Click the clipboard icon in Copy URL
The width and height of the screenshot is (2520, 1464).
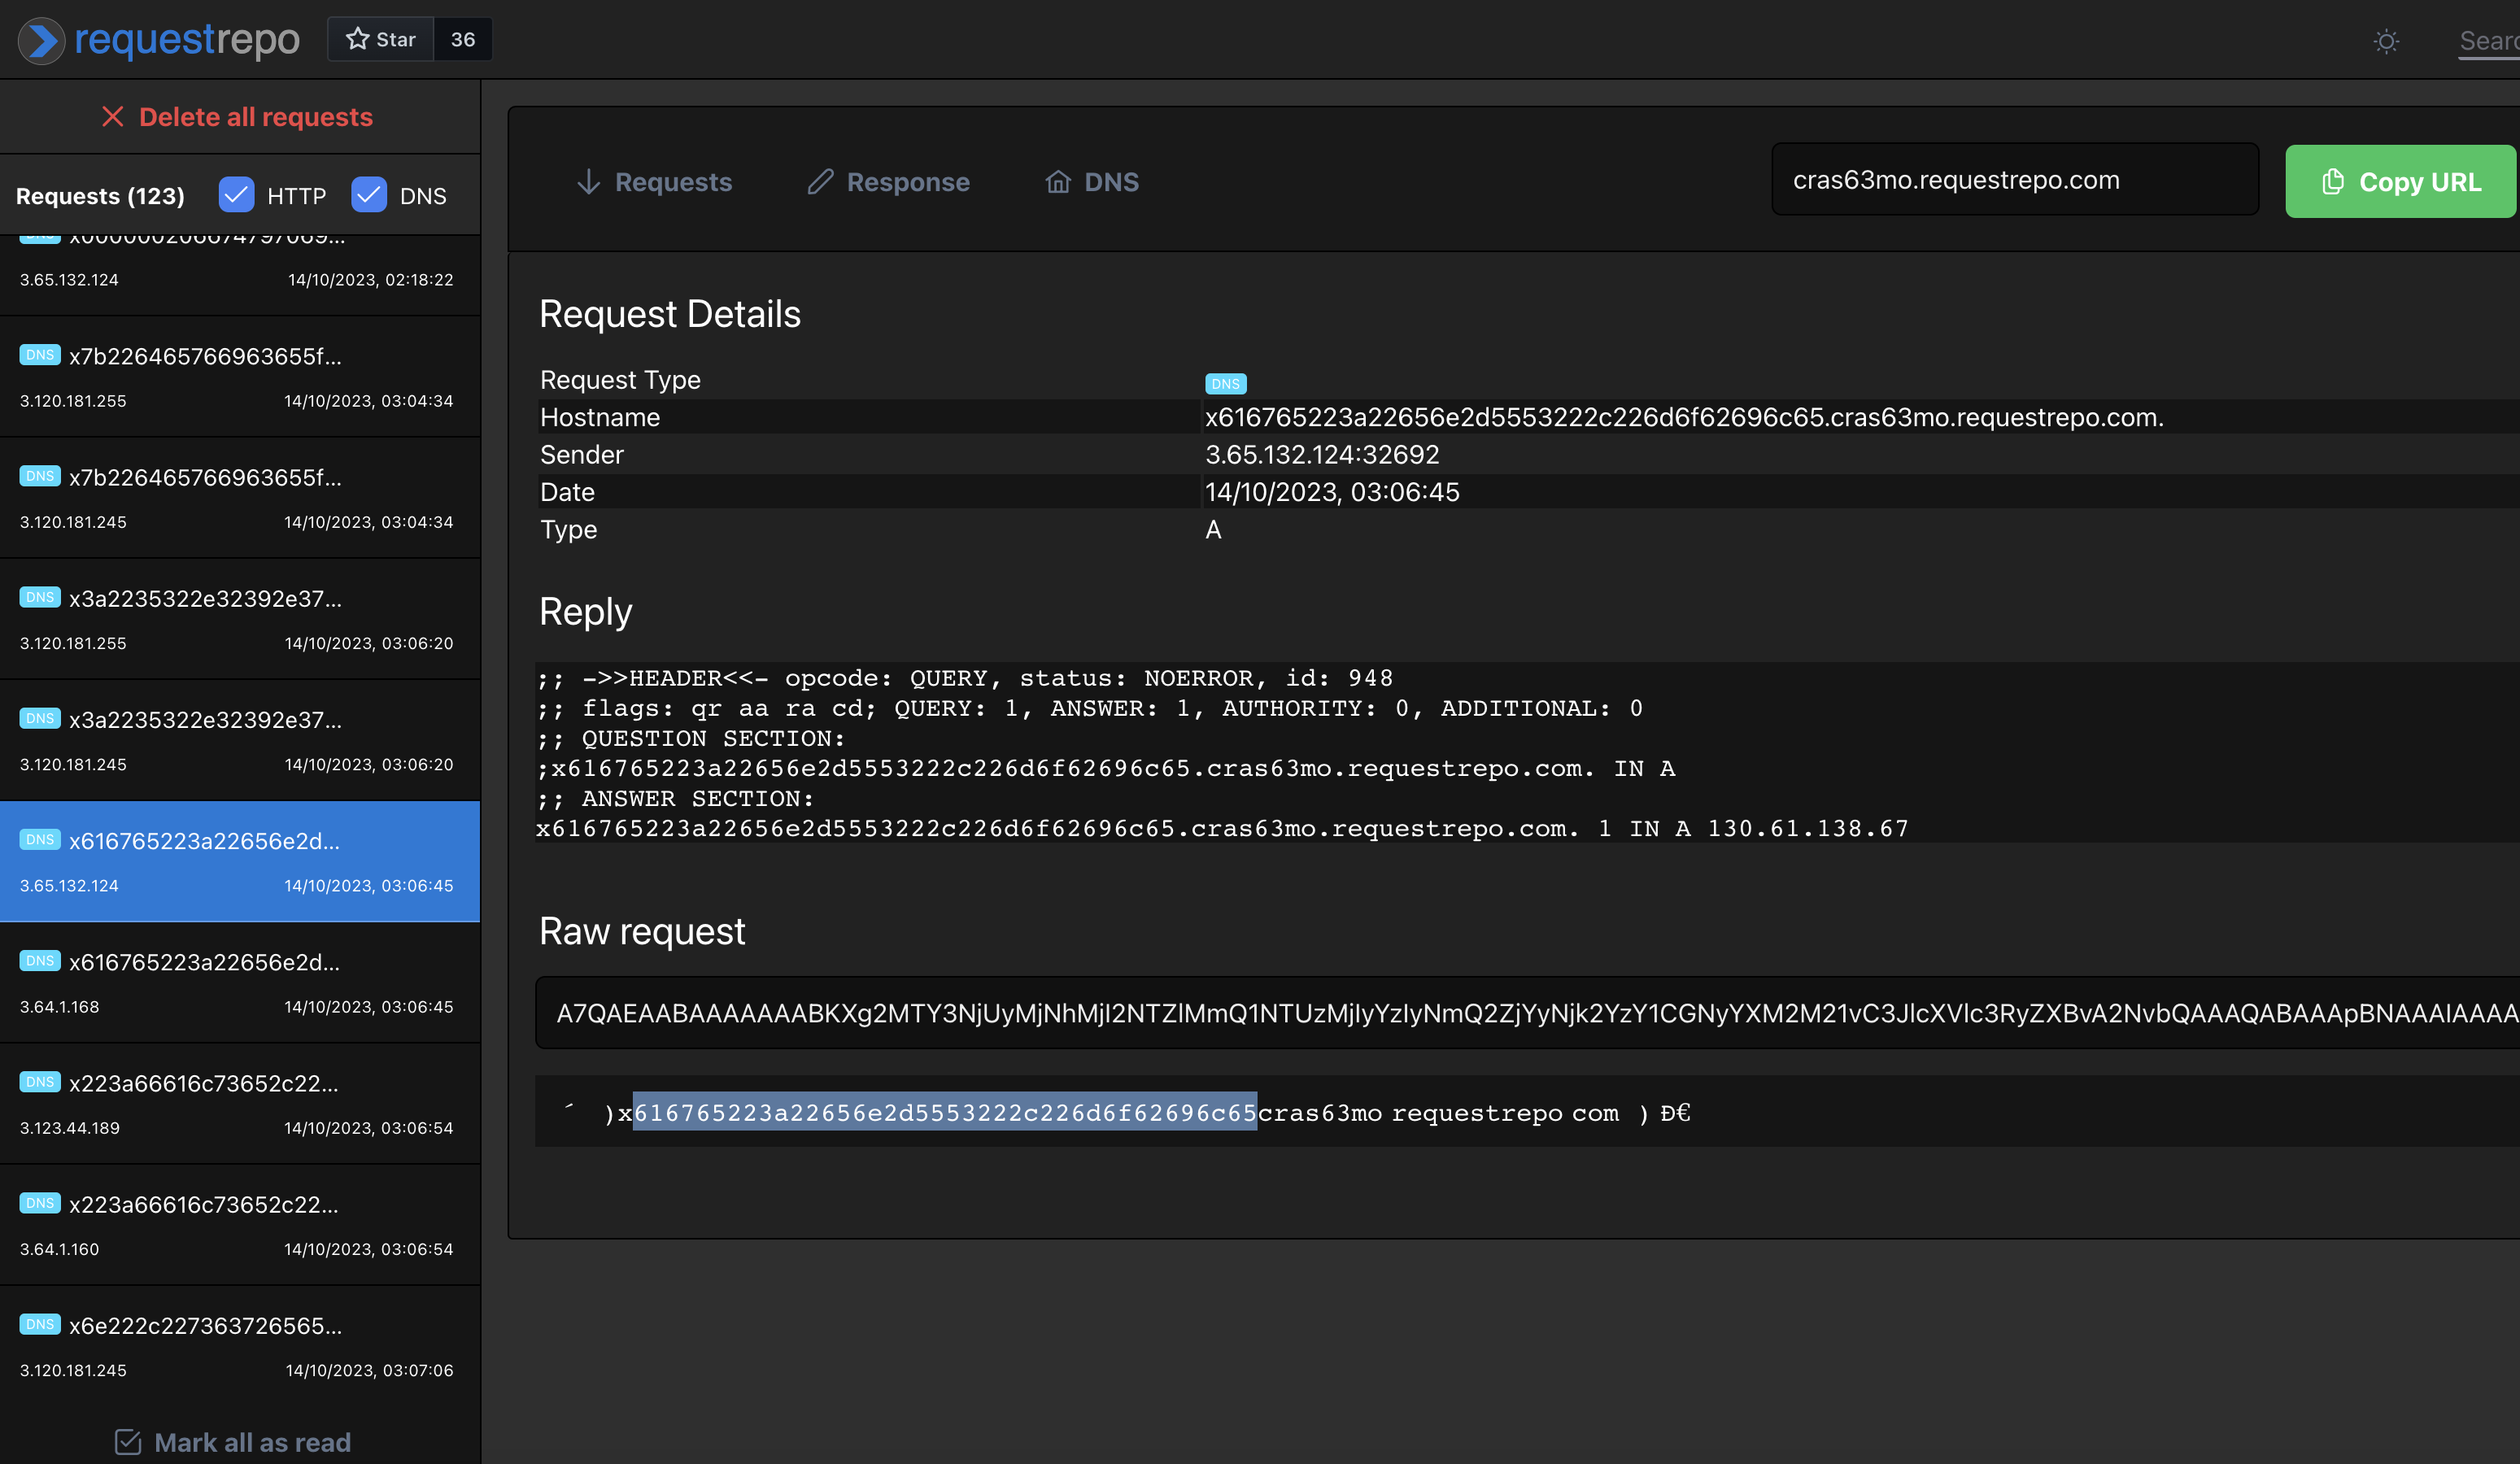[2332, 181]
